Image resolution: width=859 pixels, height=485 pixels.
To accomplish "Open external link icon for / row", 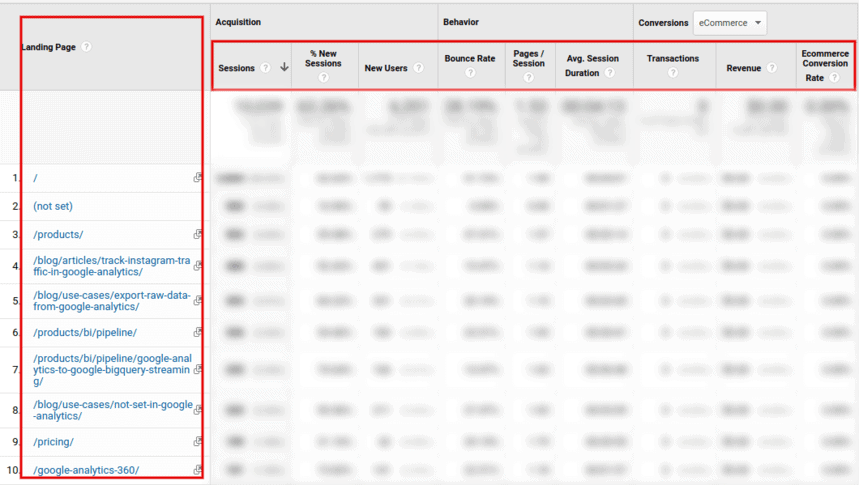I will coord(198,178).
